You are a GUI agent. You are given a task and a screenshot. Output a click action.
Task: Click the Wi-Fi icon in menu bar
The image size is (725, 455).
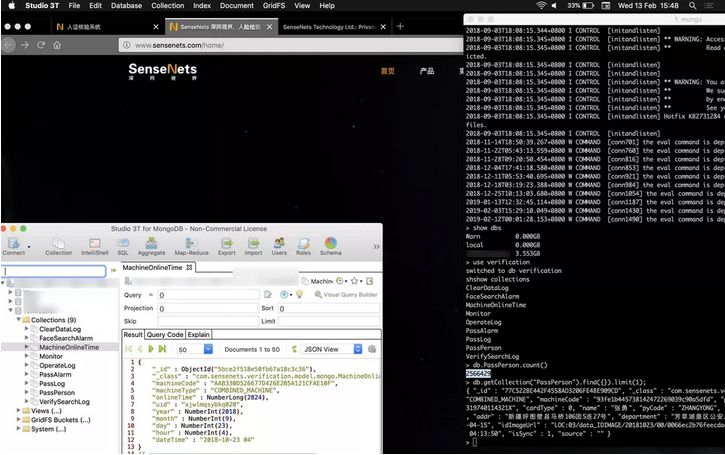tap(541, 6)
